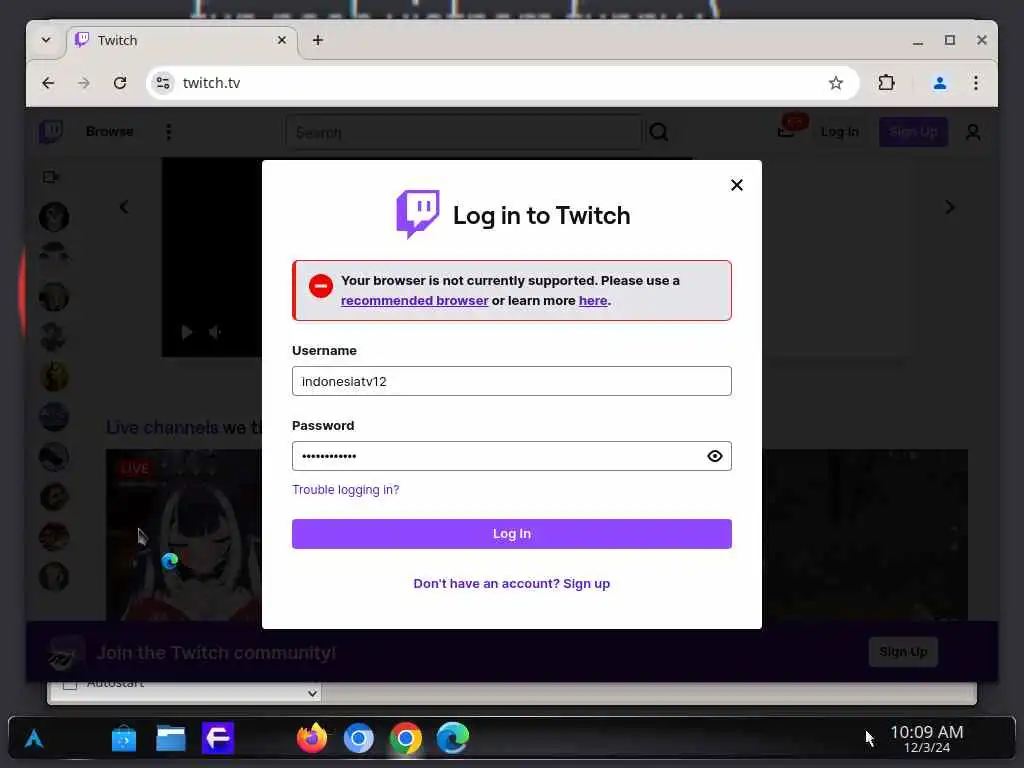Open the software store taskbar icon

click(123, 739)
